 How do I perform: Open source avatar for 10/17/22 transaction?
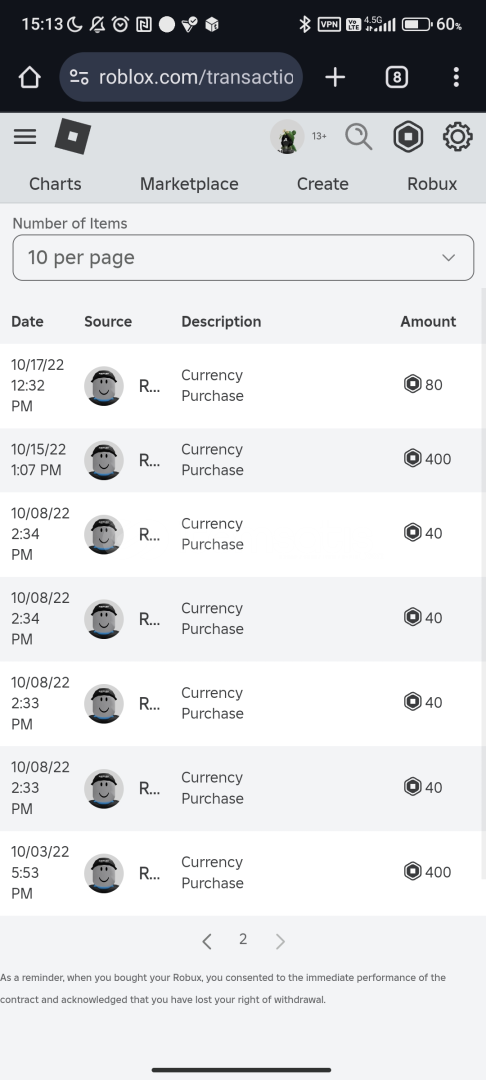pyautogui.click(x=104, y=386)
